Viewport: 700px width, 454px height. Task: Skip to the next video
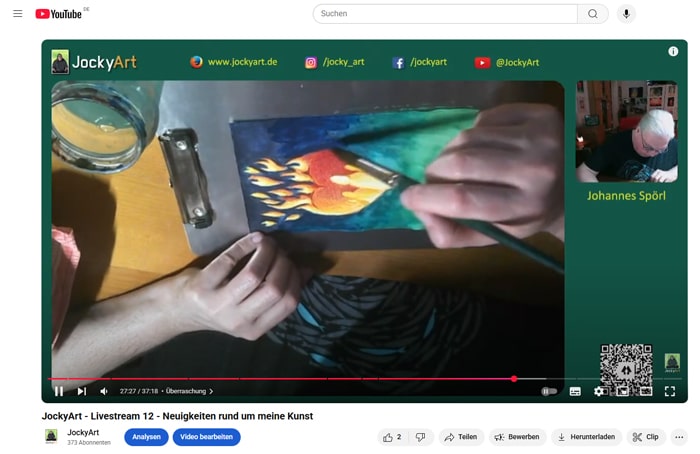[x=82, y=391]
